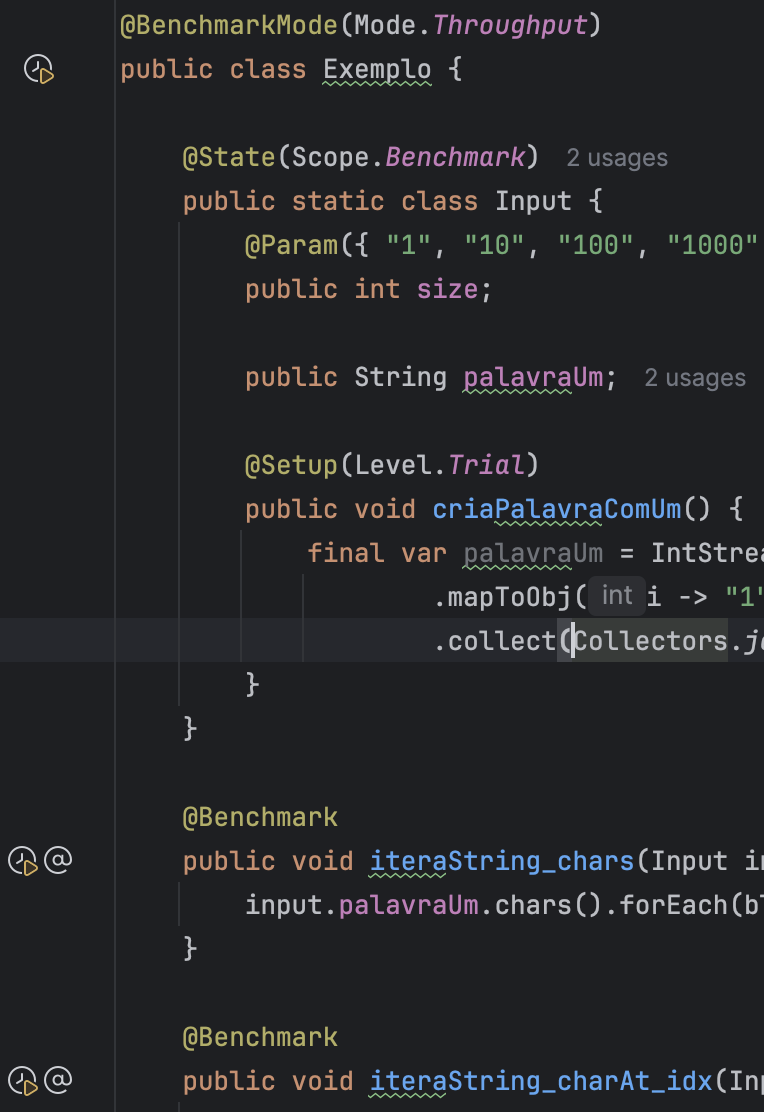The height and width of the screenshot is (1112, 764).
Task: Click the 'int' inlay type hint
Action: (616, 596)
